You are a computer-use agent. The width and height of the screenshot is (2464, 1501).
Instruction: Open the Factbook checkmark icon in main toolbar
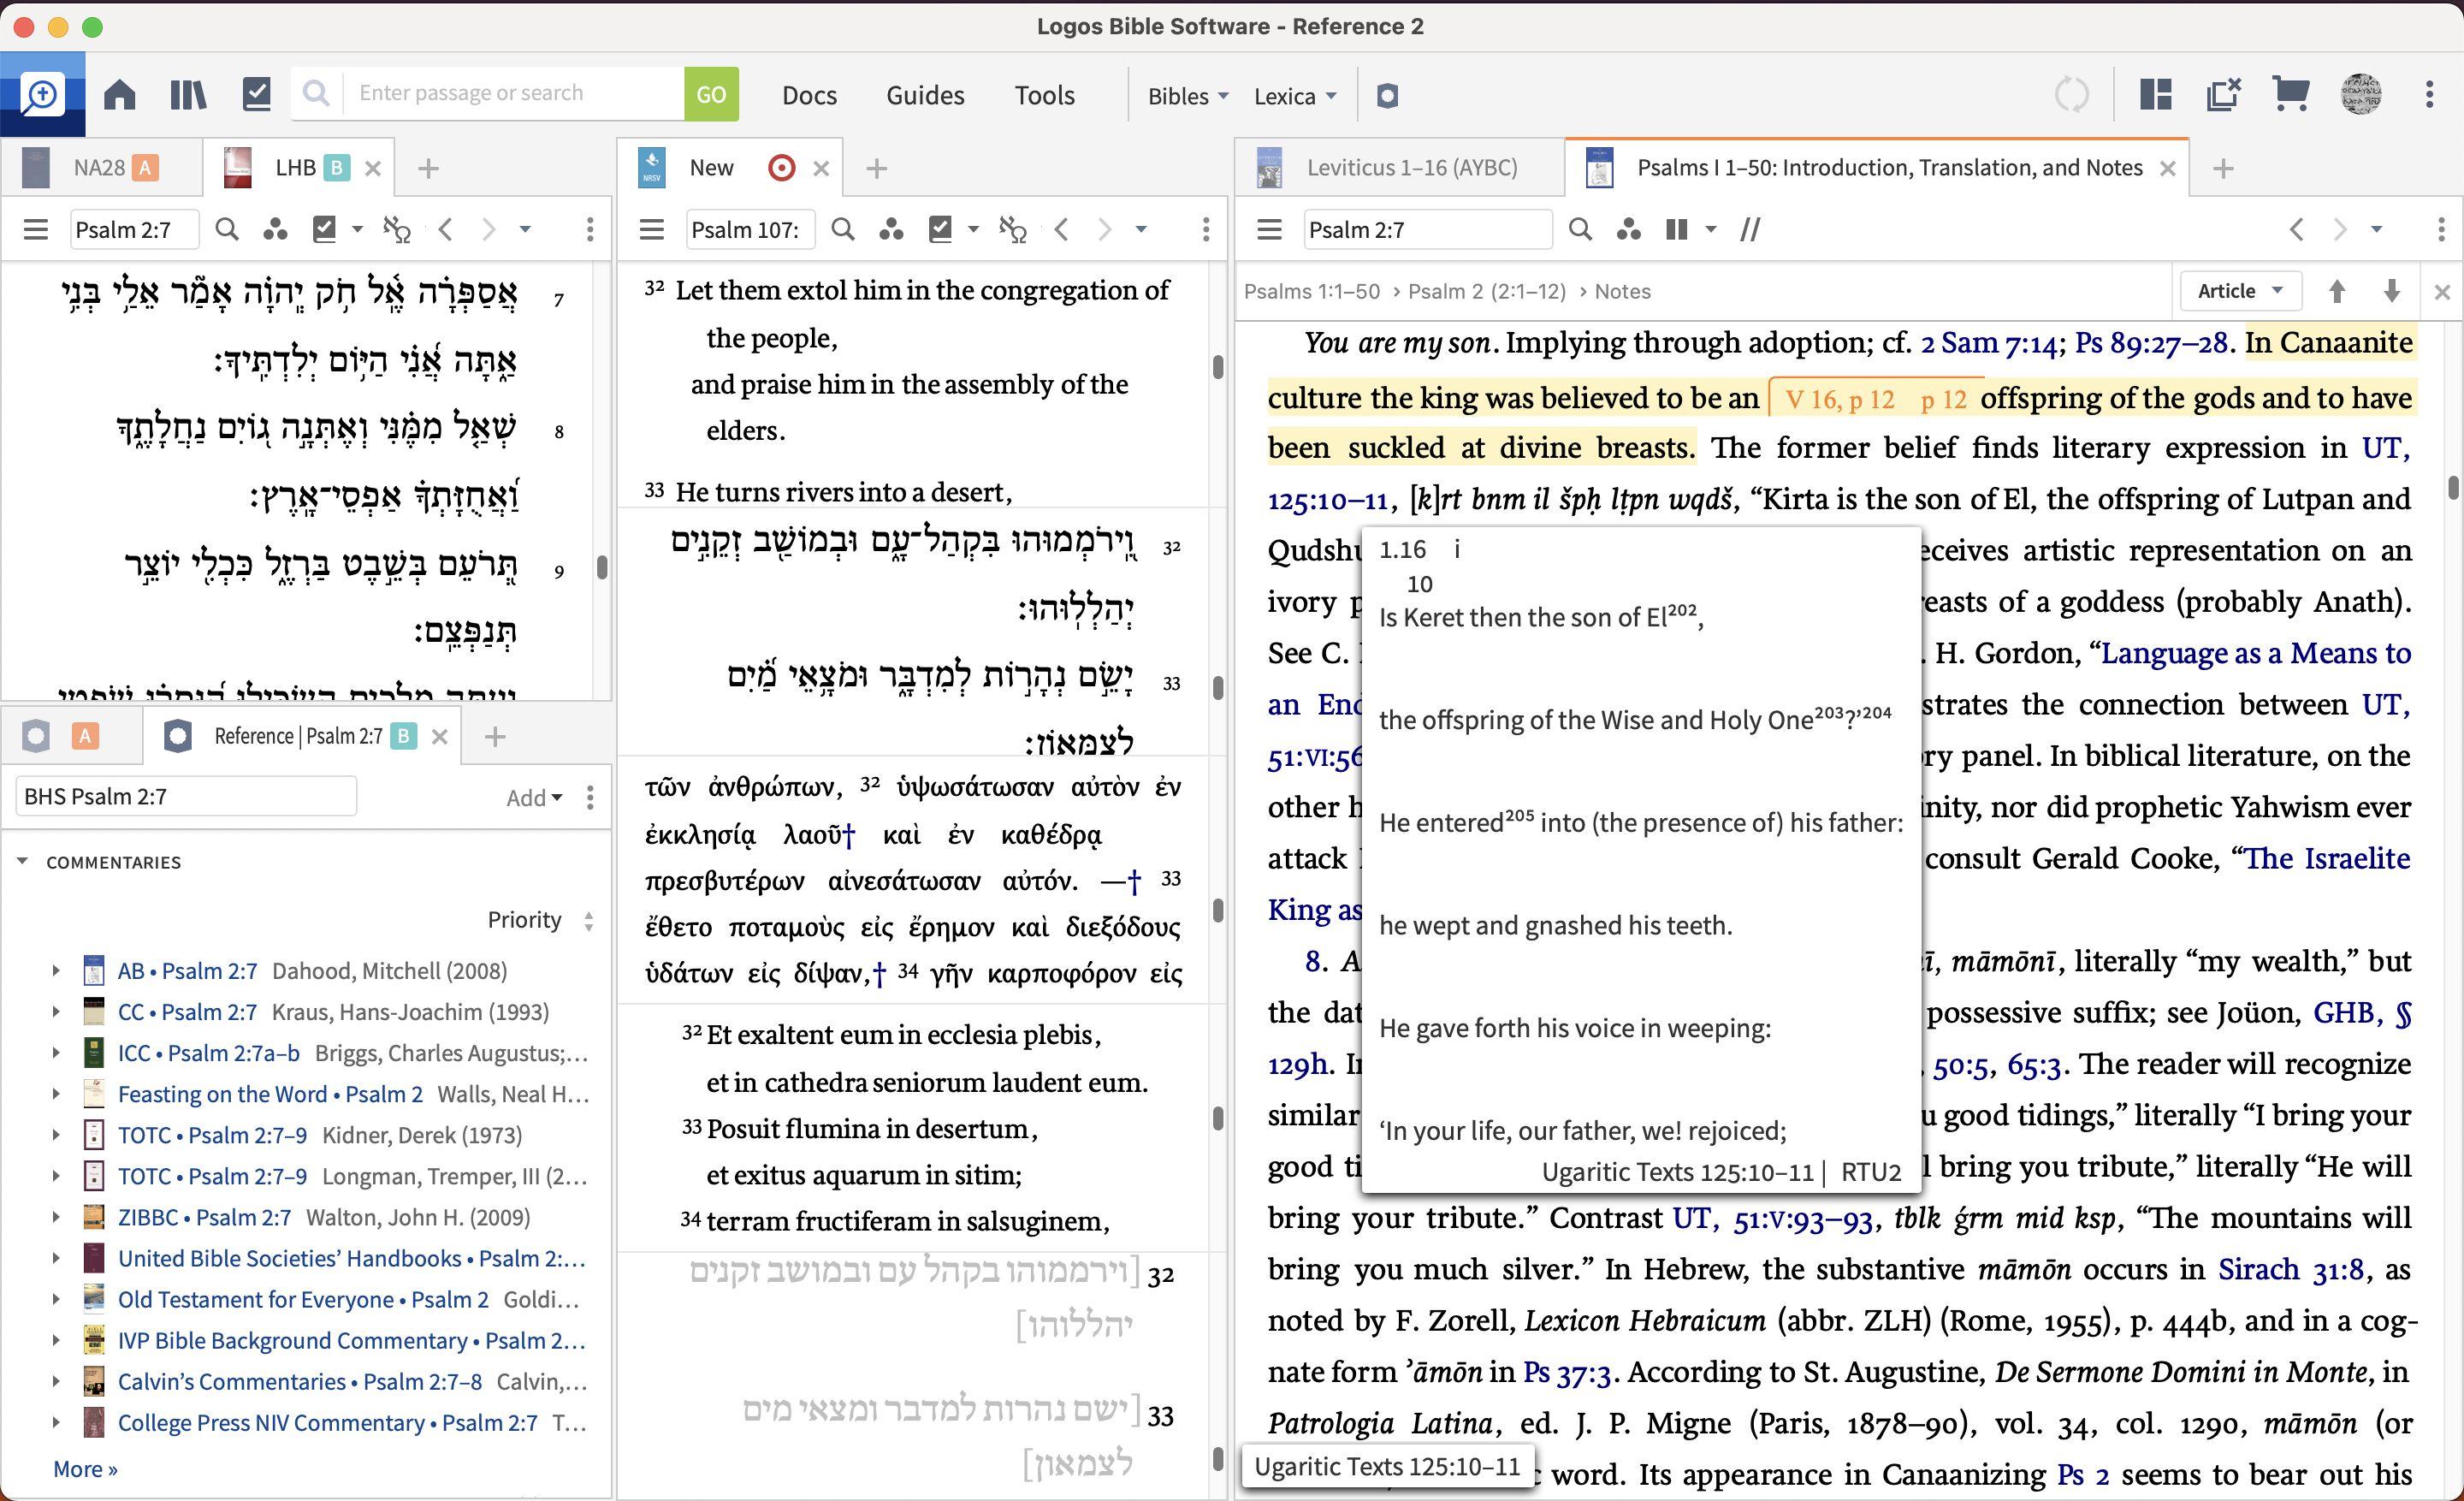tap(257, 95)
